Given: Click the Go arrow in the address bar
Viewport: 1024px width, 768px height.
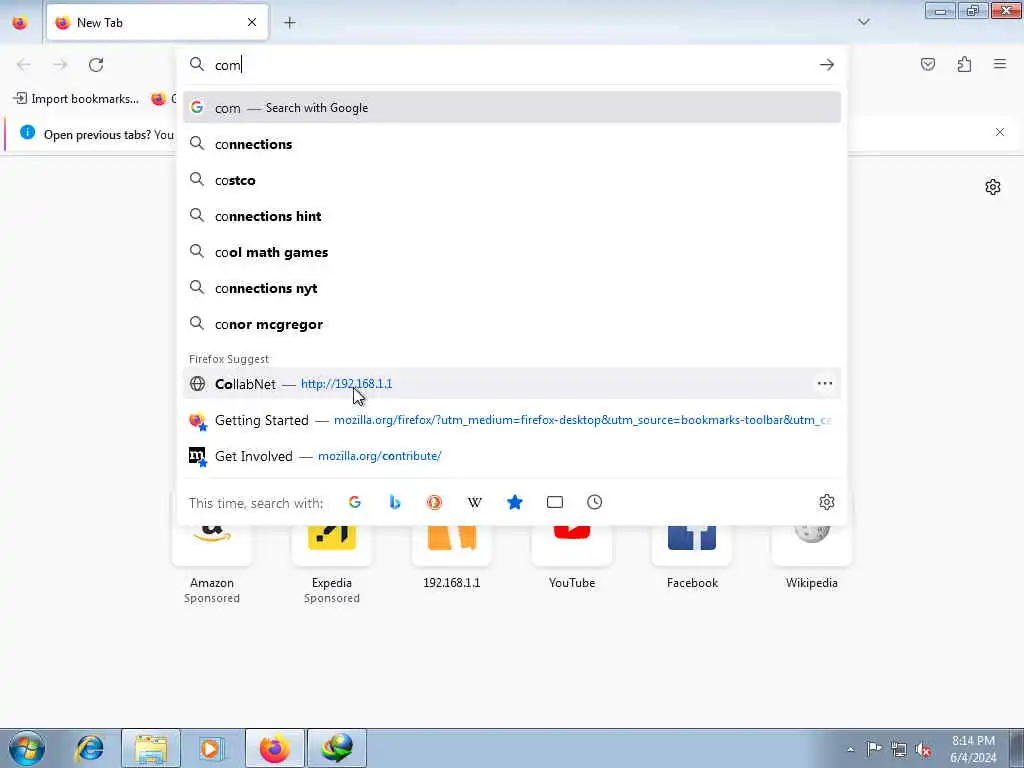Looking at the screenshot, I should [x=827, y=65].
